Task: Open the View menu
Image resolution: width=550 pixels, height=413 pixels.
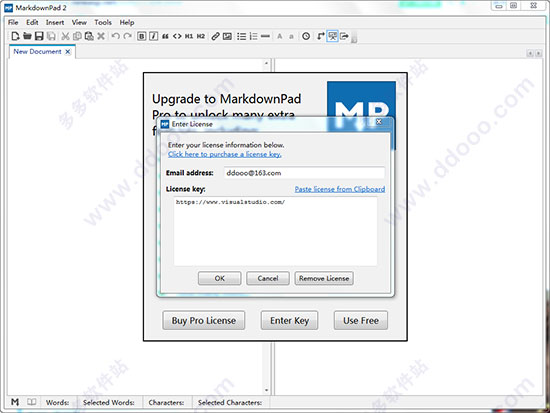Action: point(79,22)
